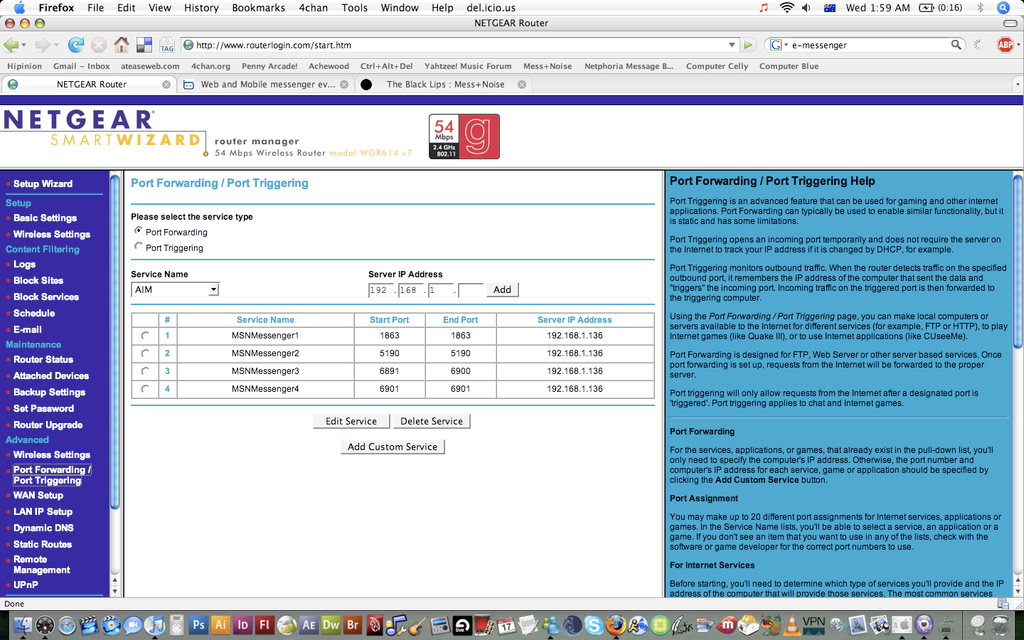Click the last octet field of Server IP
The height and width of the screenshot is (640, 1024).
tap(471, 290)
